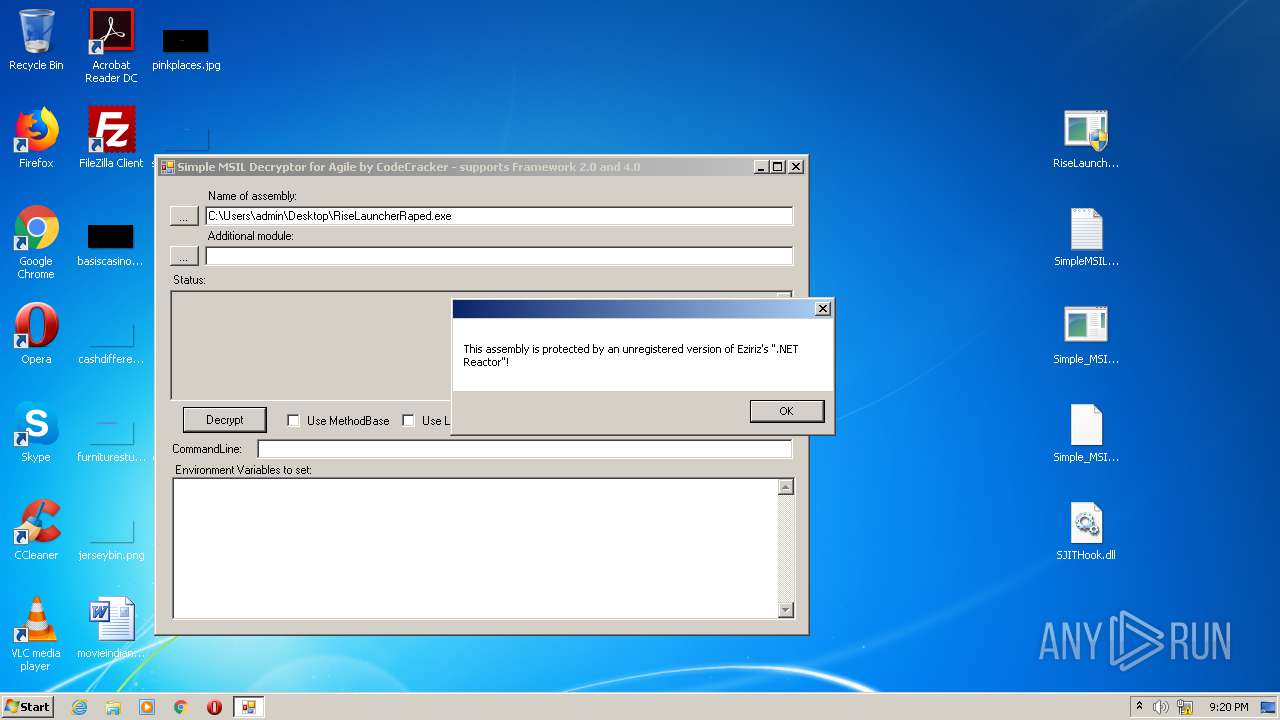Select the cashdiffere... file icon

click(x=111, y=342)
